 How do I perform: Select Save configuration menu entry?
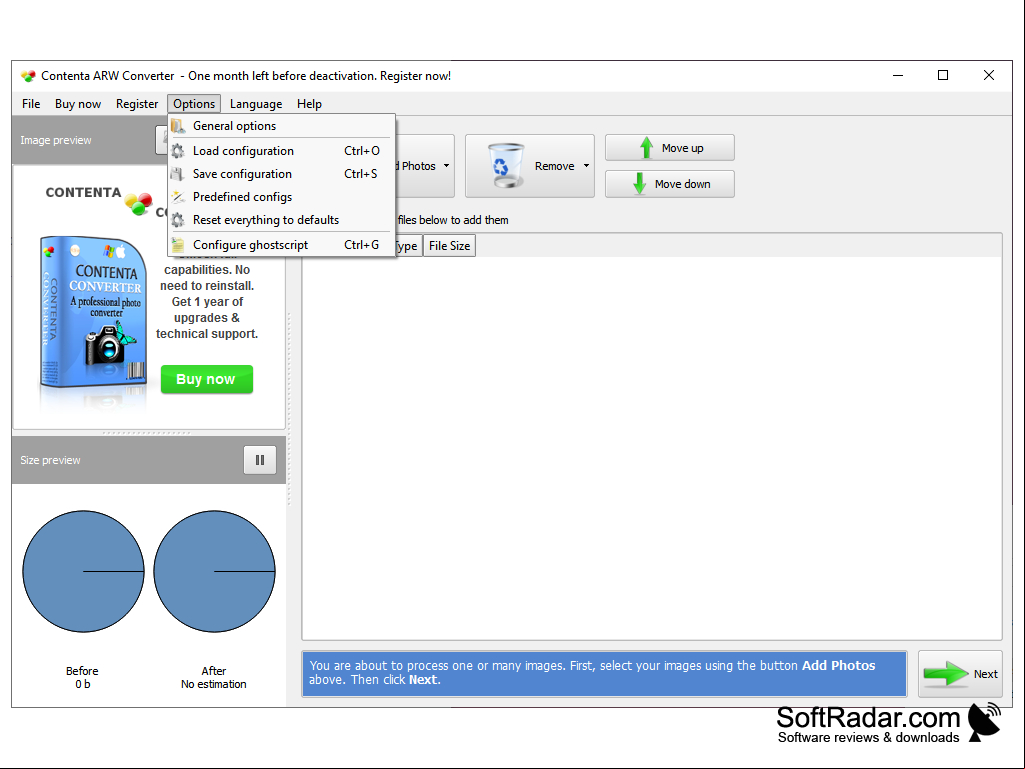[281, 174]
